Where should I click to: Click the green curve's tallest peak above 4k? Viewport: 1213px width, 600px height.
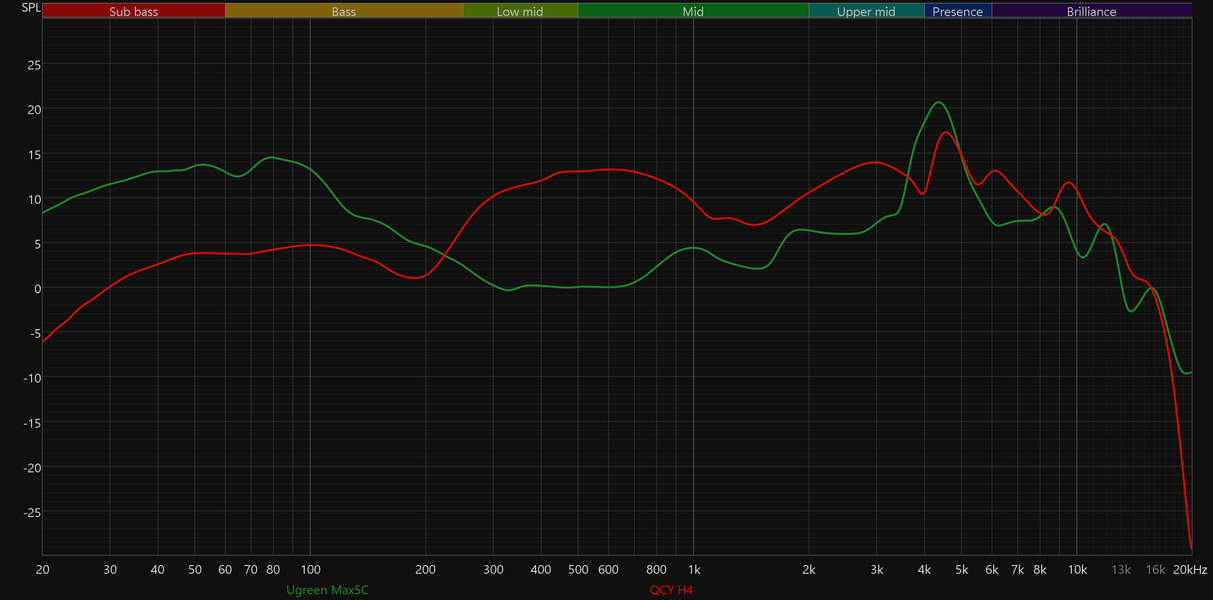[938, 102]
